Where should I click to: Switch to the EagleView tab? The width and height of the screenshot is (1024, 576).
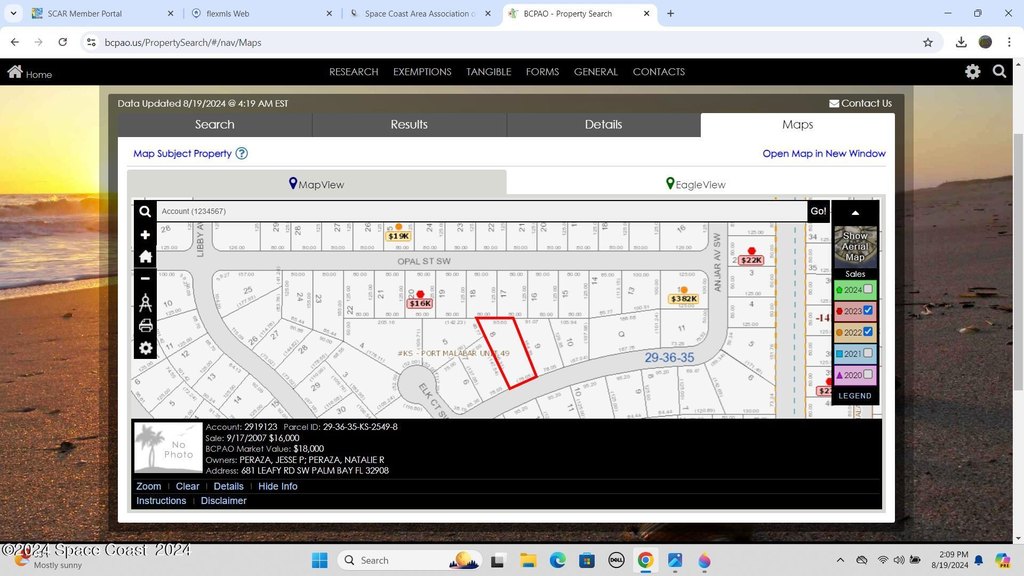coord(695,184)
